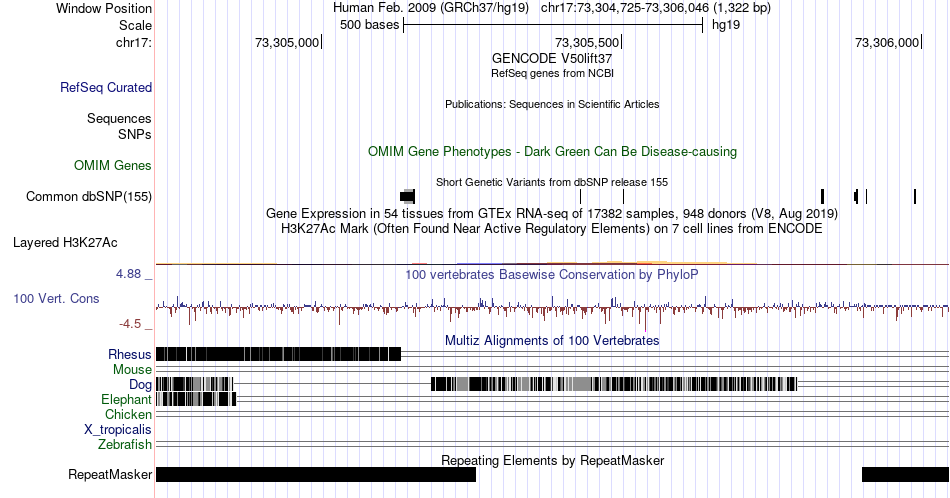Screen dimensions: 950x498
Task: Click the chr17: base position label
Action: coord(134,42)
